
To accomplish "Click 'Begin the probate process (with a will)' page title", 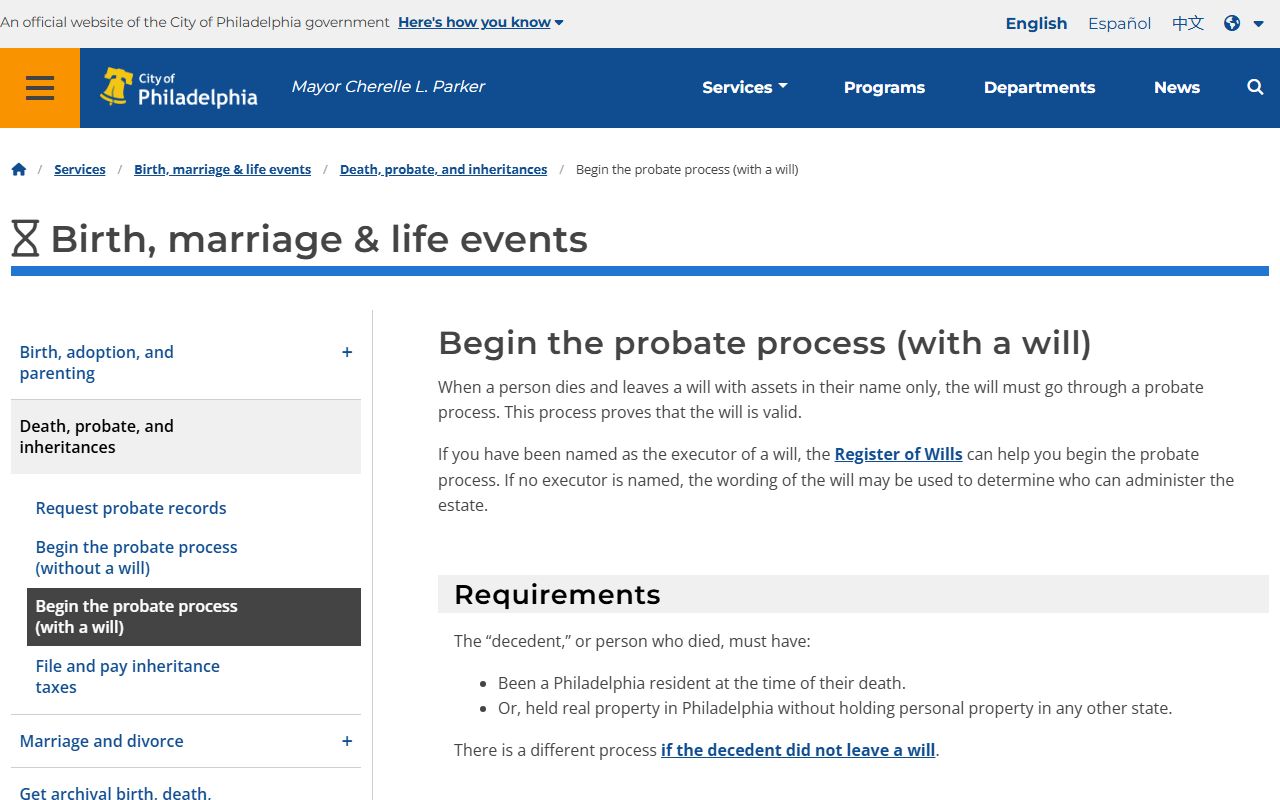I will [x=765, y=343].
